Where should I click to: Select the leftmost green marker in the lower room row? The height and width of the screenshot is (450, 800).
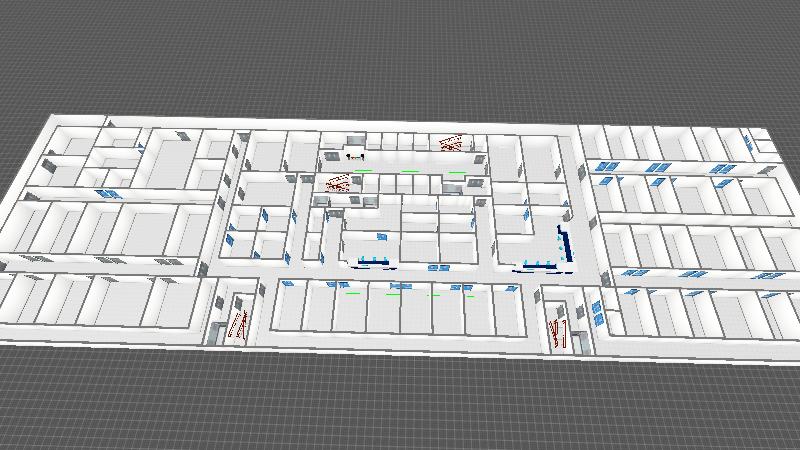point(352,294)
